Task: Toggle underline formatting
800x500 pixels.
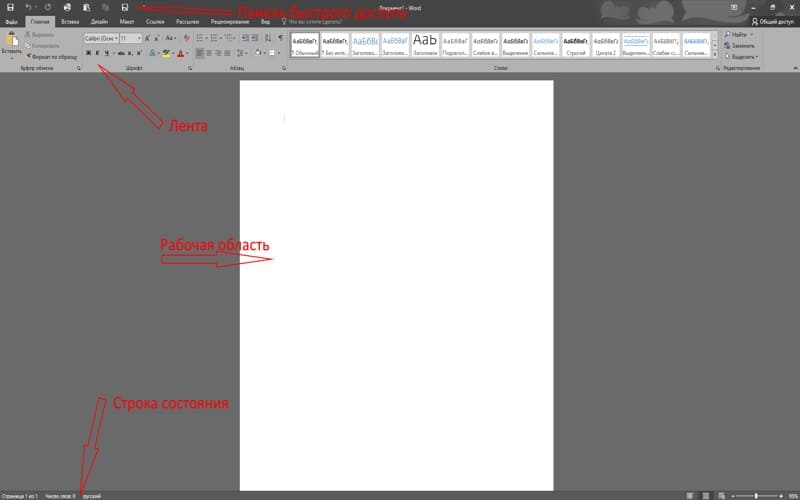Action: (x=106, y=53)
